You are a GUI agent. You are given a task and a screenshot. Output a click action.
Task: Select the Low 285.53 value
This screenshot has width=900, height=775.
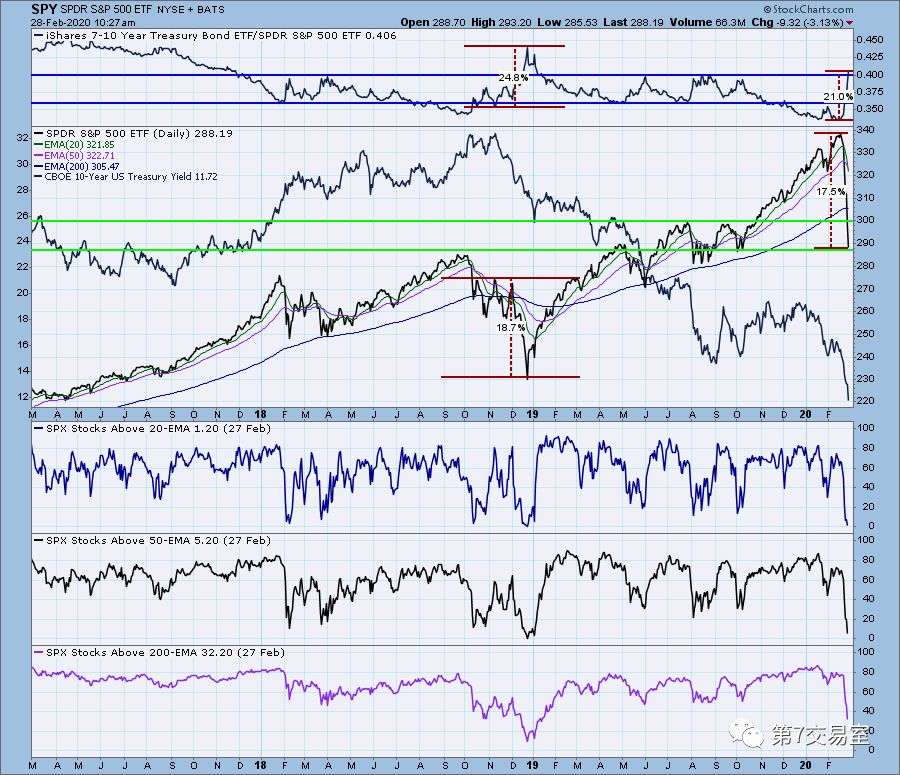pos(567,22)
